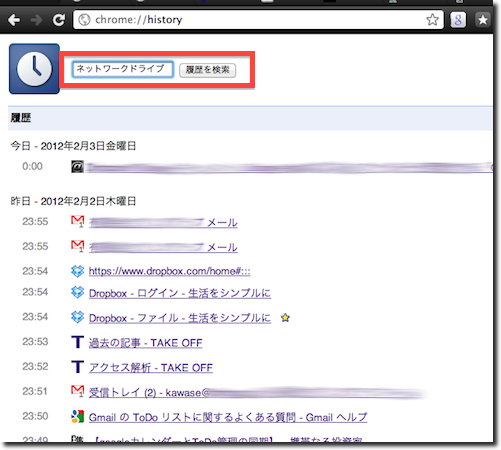Click the 23:53 timestamp
The width and height of the screenshot is (501, 450).
click(35, 342)
